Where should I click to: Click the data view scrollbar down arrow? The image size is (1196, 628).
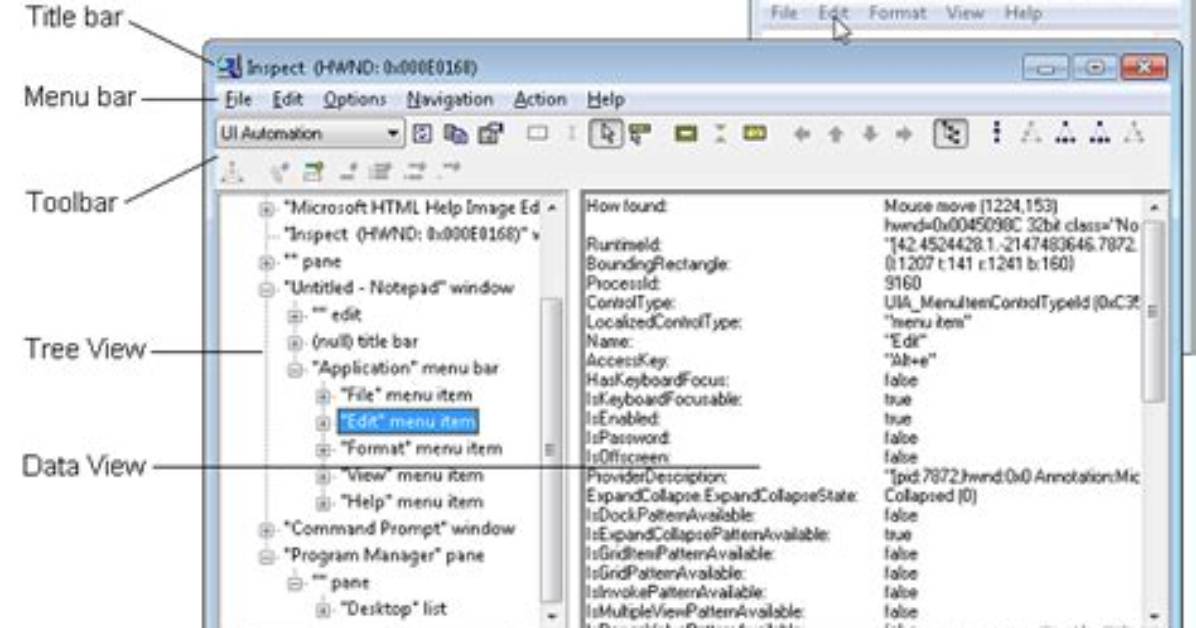coord(1154,615)
